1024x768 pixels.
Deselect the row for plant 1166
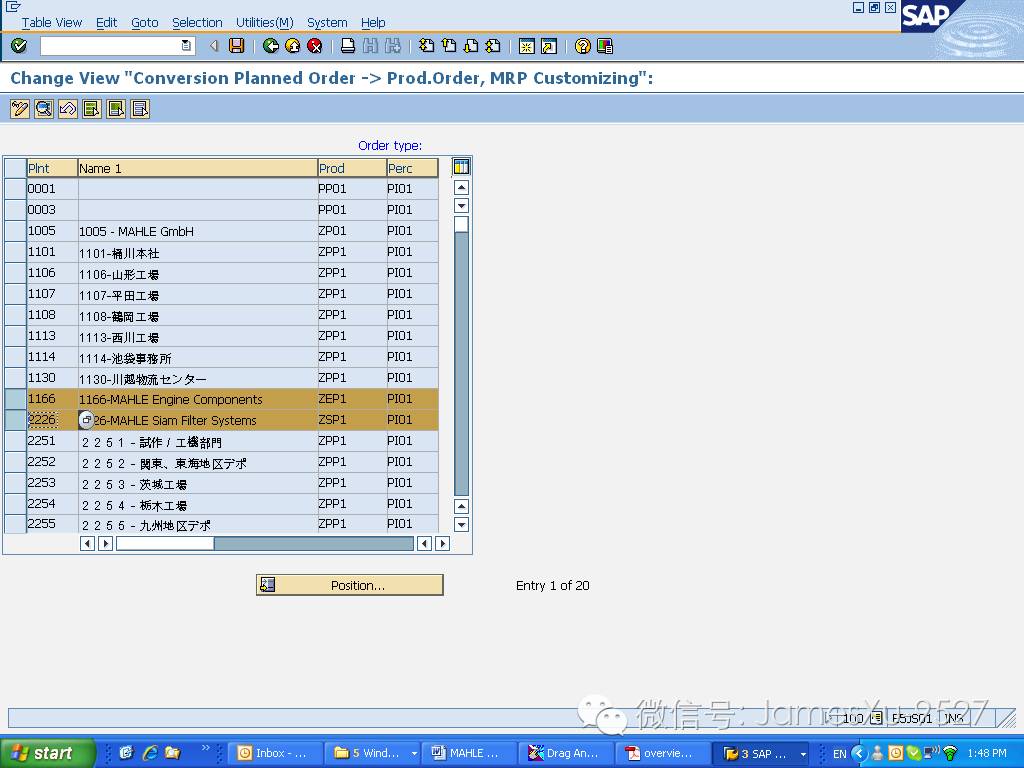pos(15,398)
